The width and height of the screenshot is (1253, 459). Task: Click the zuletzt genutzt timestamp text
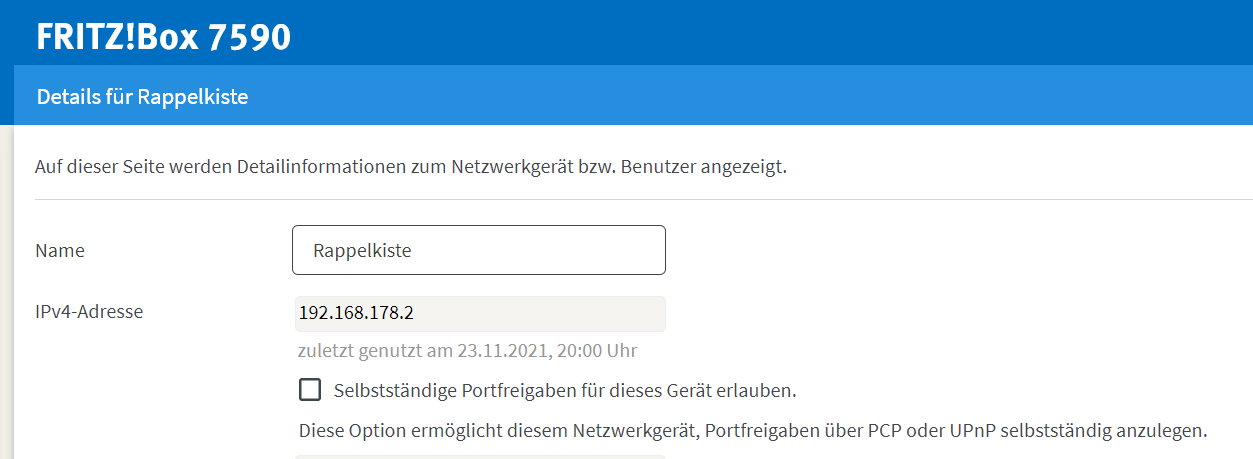(x=467, y=351)
